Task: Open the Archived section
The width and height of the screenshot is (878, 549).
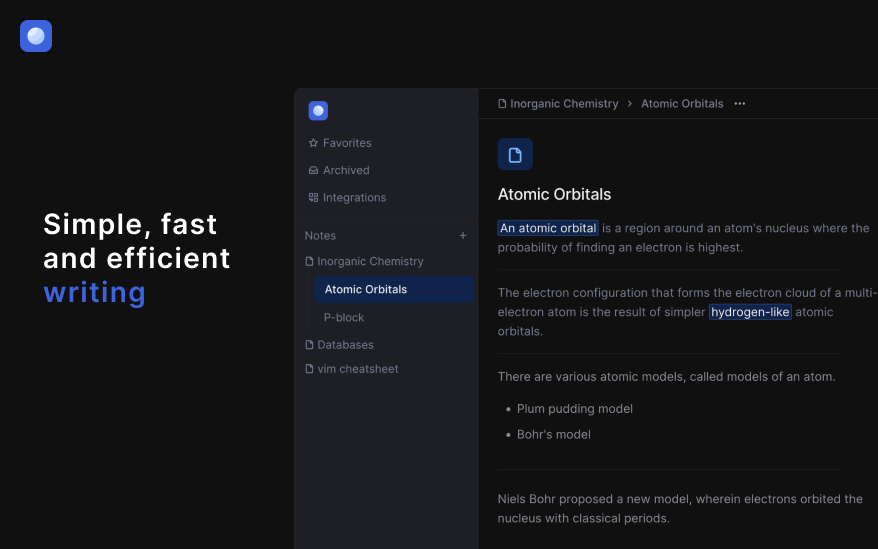Action: (x=339, y=170)
